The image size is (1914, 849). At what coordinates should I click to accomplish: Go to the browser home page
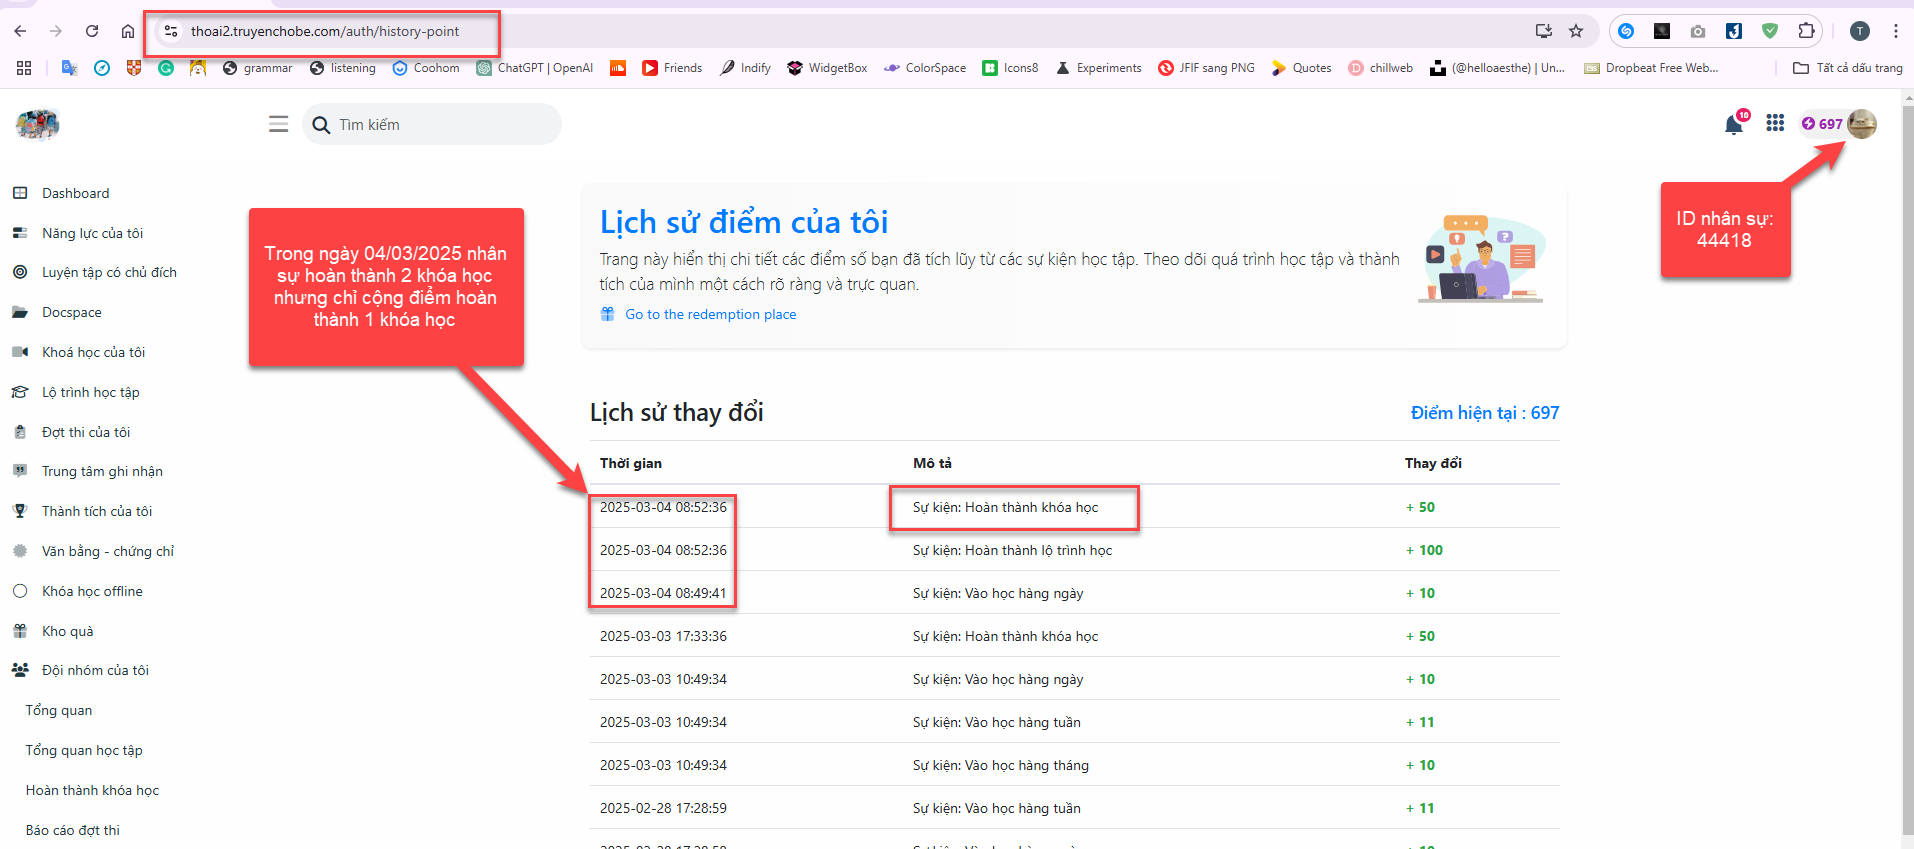point(128,31)
